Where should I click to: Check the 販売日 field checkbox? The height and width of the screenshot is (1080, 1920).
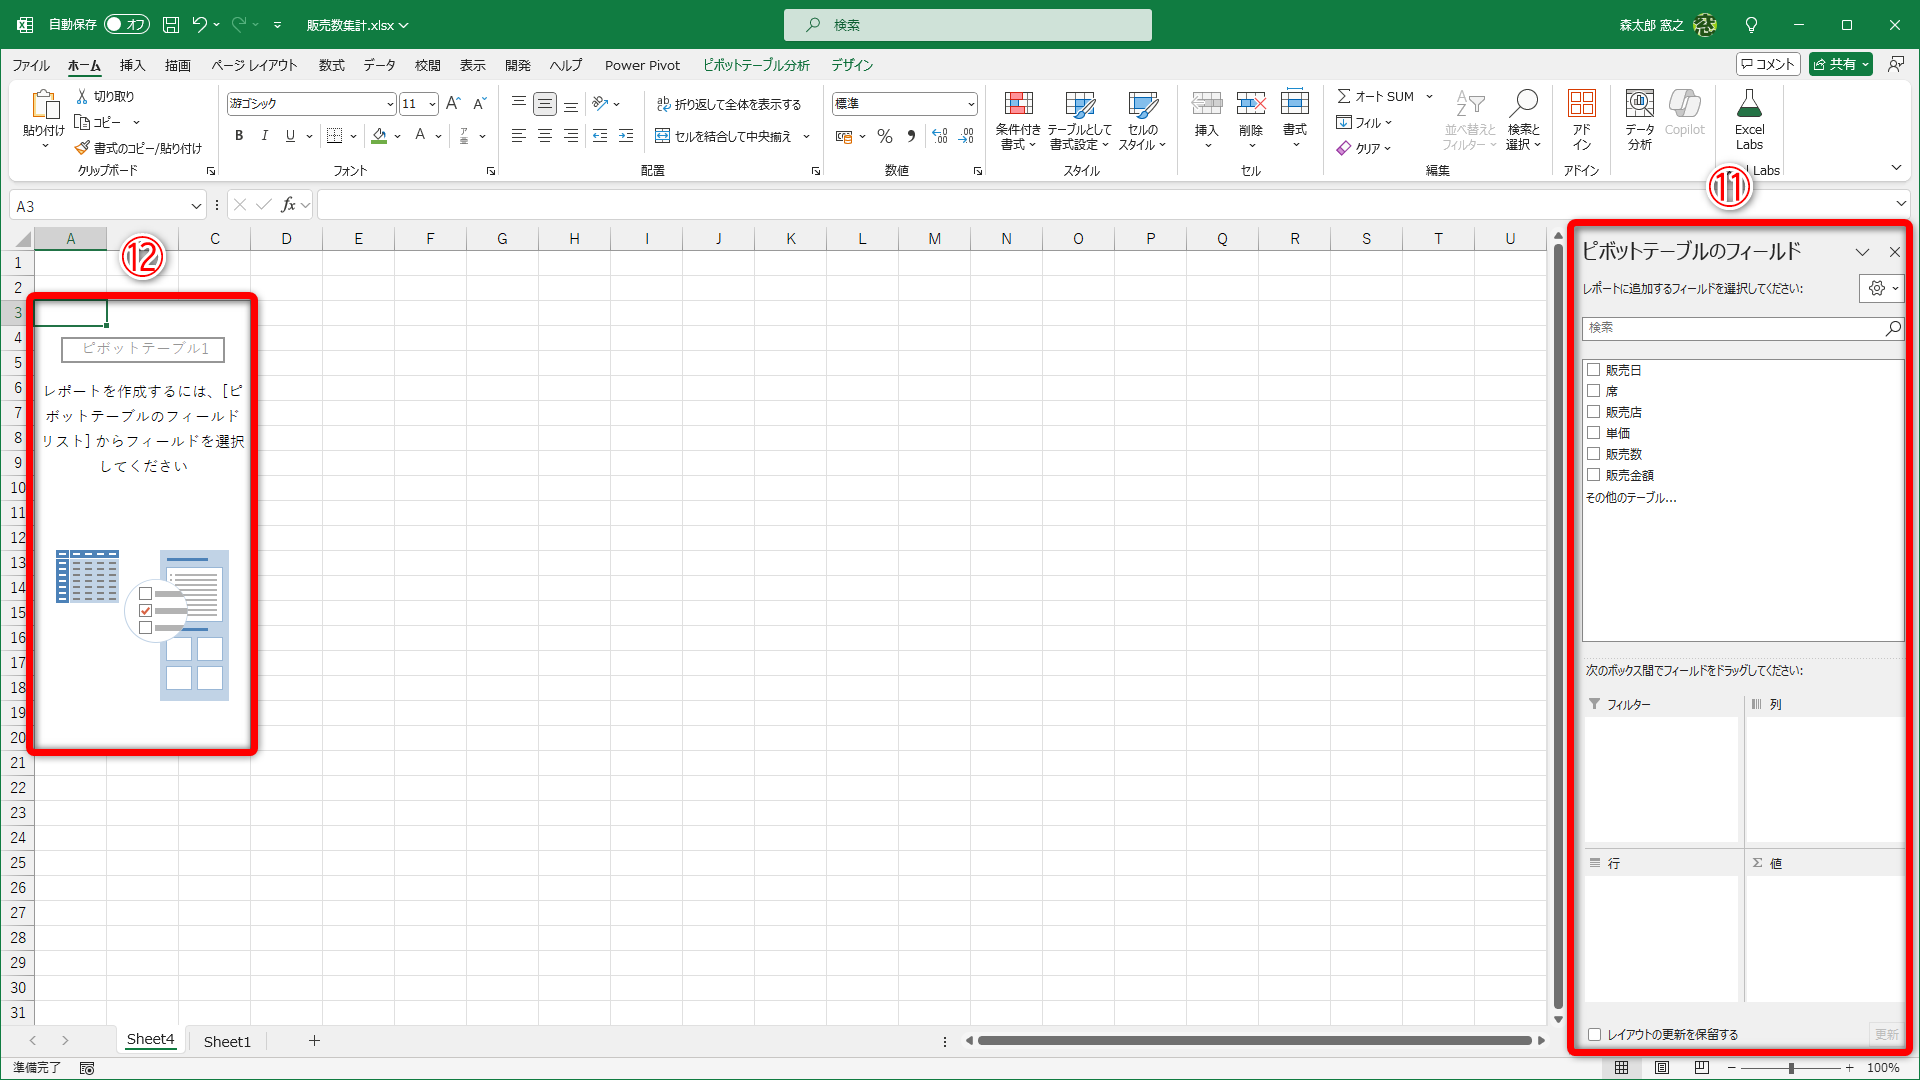[1594, 370]
